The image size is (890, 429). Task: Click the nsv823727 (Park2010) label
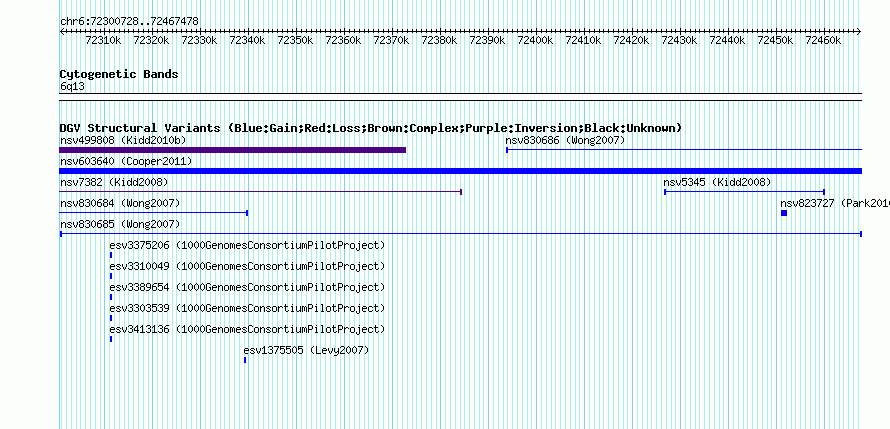point(835,203)
